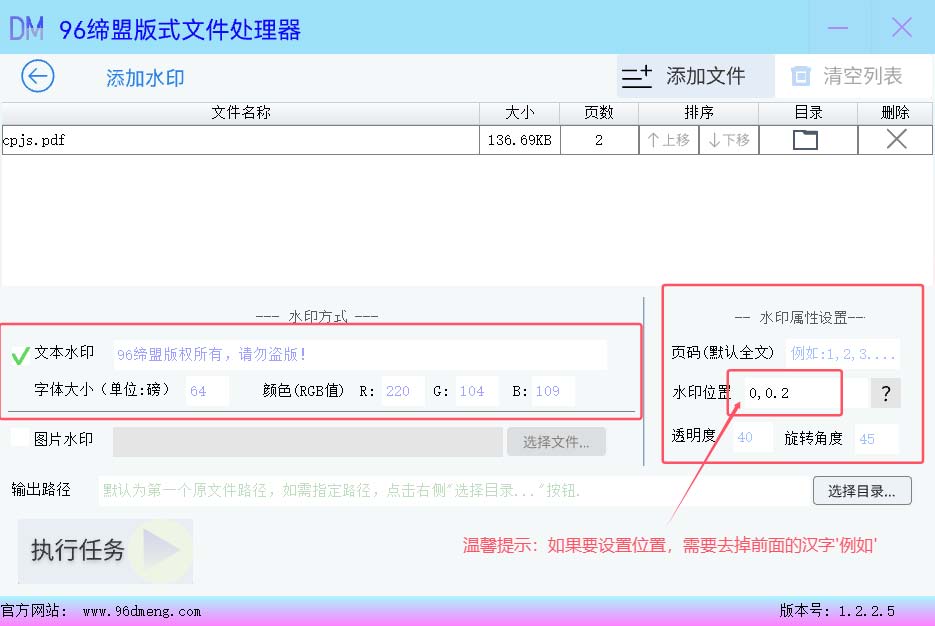Click the R color value field 220
Viewport: 935px width, 626px height.
click(x=403, y=391)
